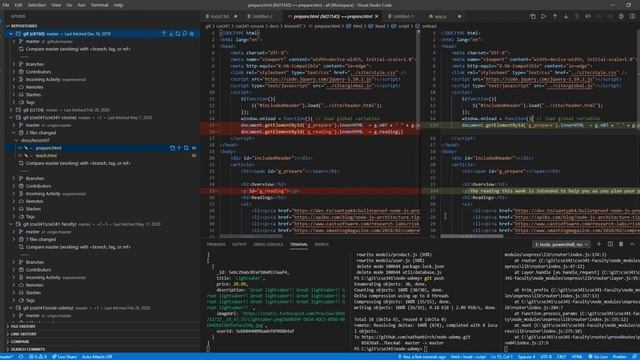640x360 pixels.
Task: Select prepare.html in changed files
Action: click(49, 148)
